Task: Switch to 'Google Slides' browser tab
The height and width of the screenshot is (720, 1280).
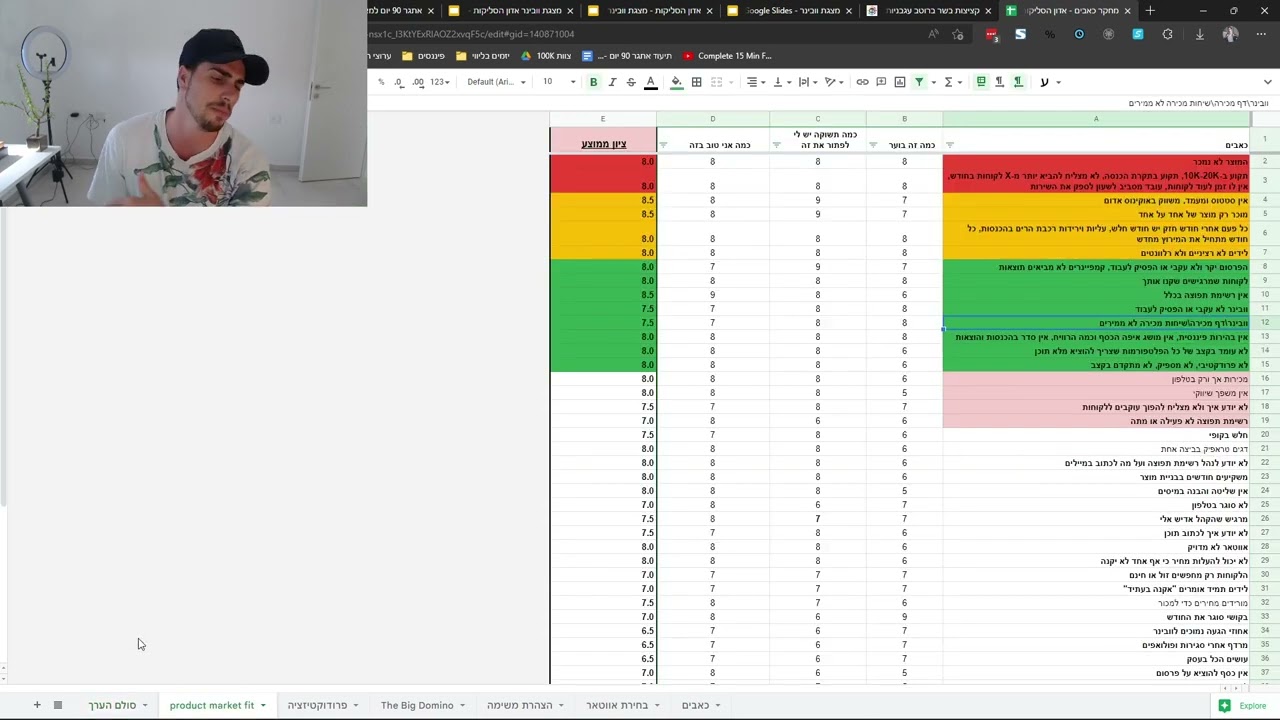Action: tap(790, 11)
